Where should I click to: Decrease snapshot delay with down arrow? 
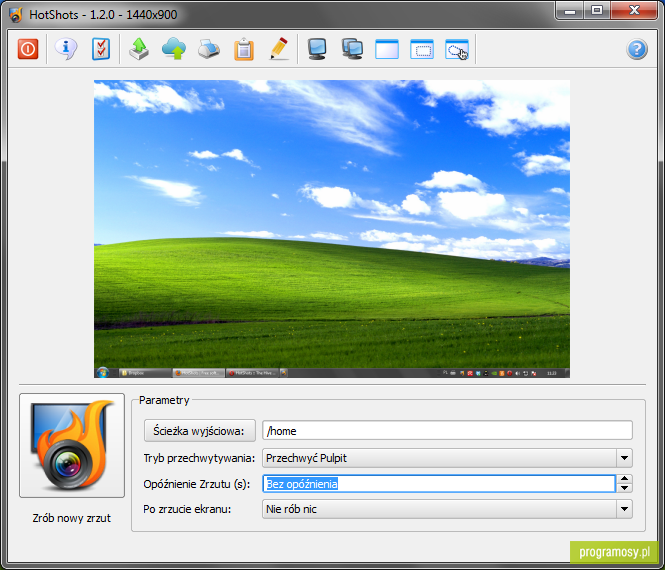click(x=624, y=488)
